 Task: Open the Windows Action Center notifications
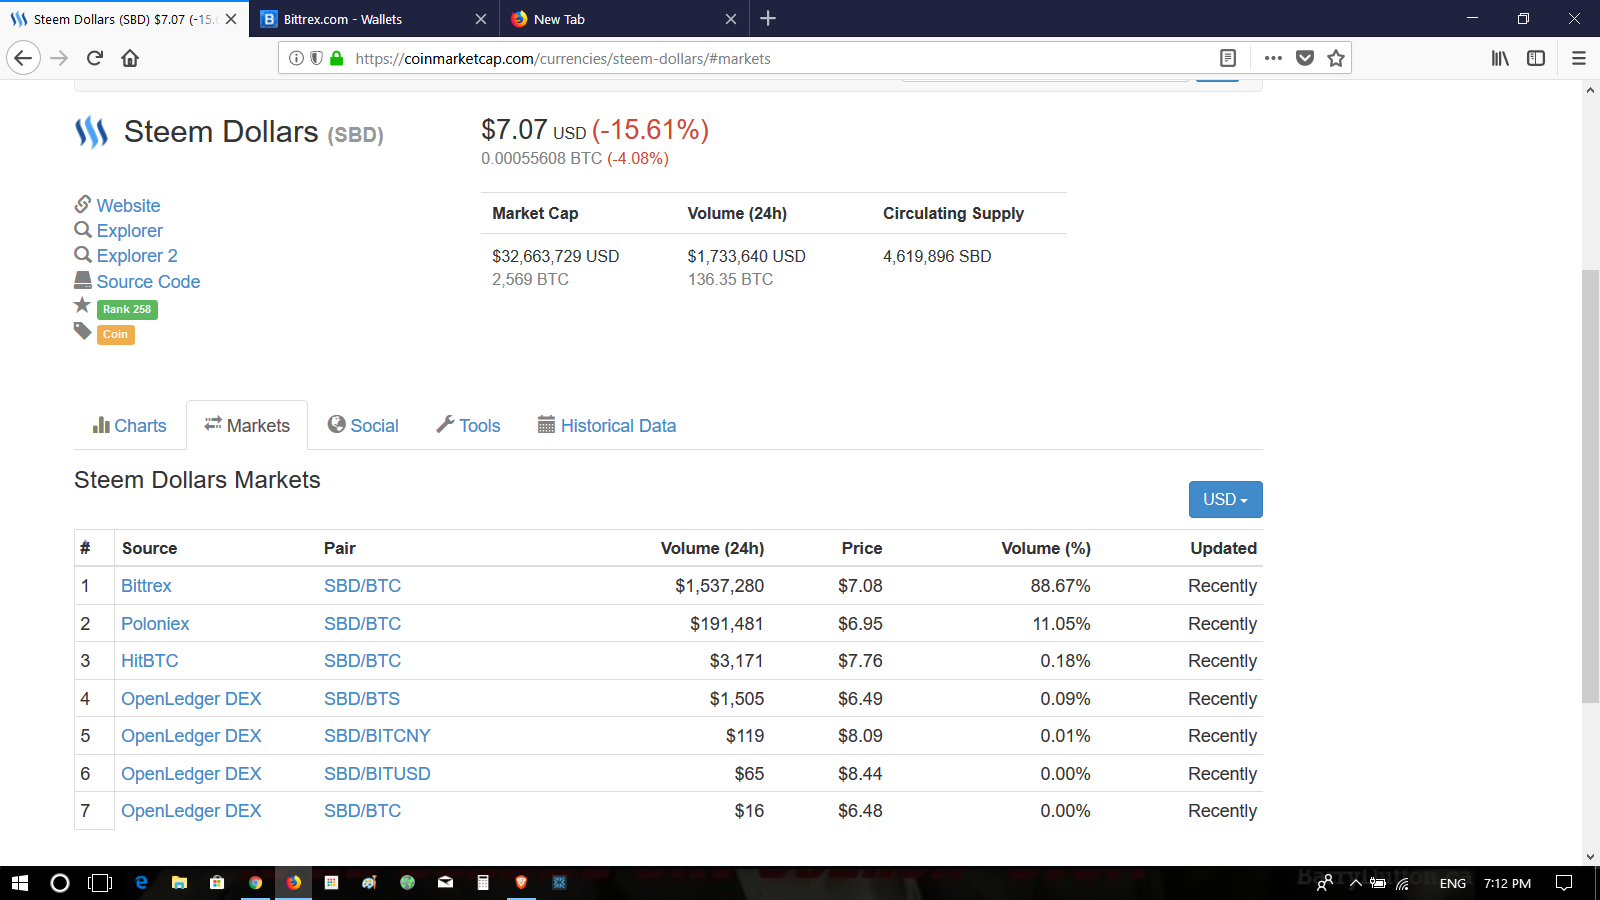pyautogui.click(x=1565, y=883)
